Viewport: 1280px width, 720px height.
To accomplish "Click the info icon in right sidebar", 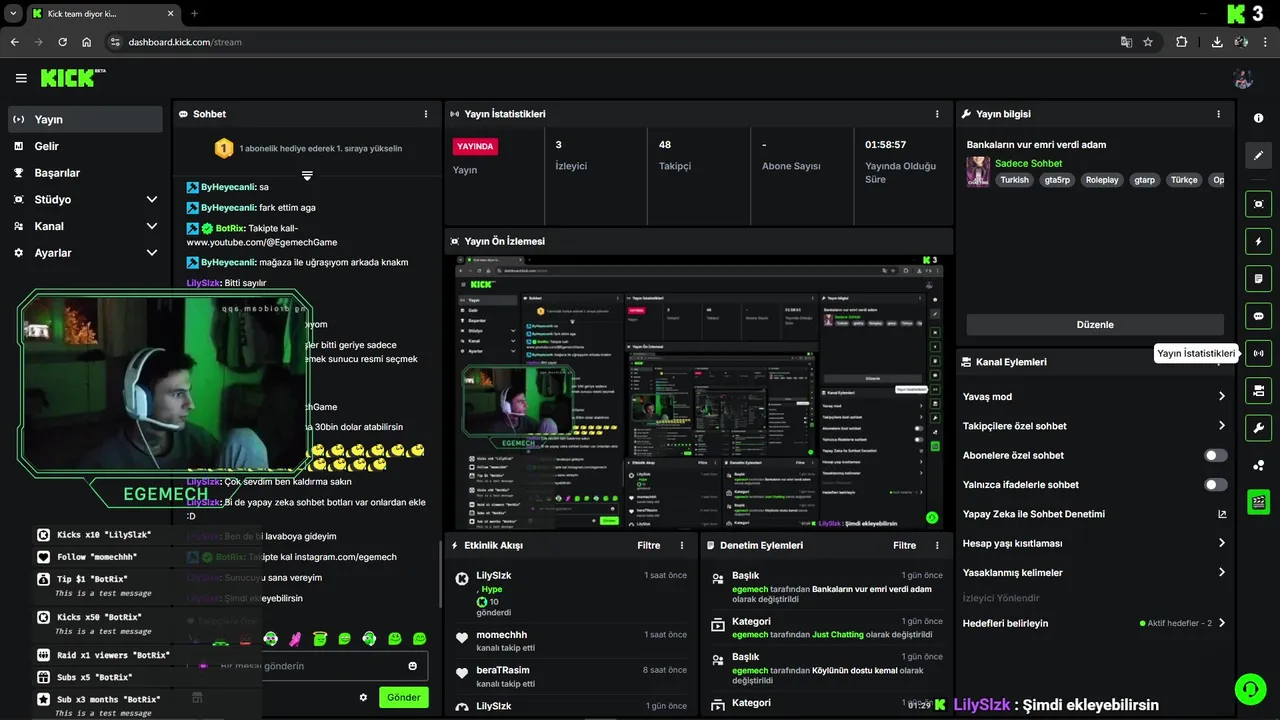I will pos(1258,118).
